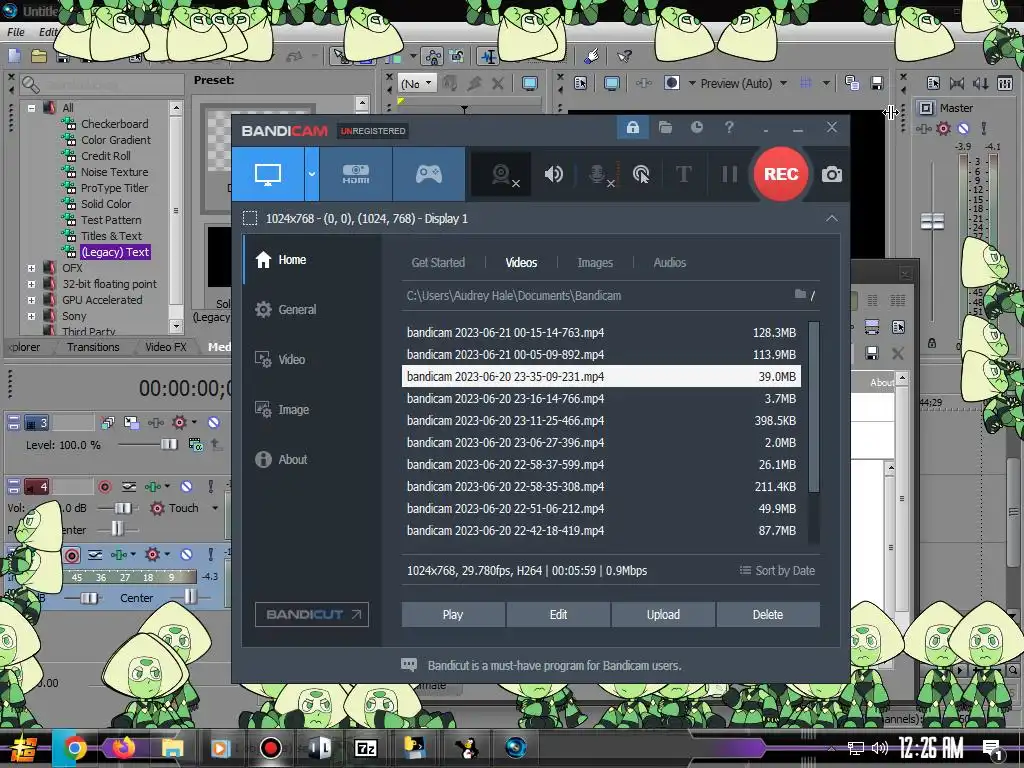Open screen recording mode dropdown arrow
The image size is (1024, 768).
312,174
